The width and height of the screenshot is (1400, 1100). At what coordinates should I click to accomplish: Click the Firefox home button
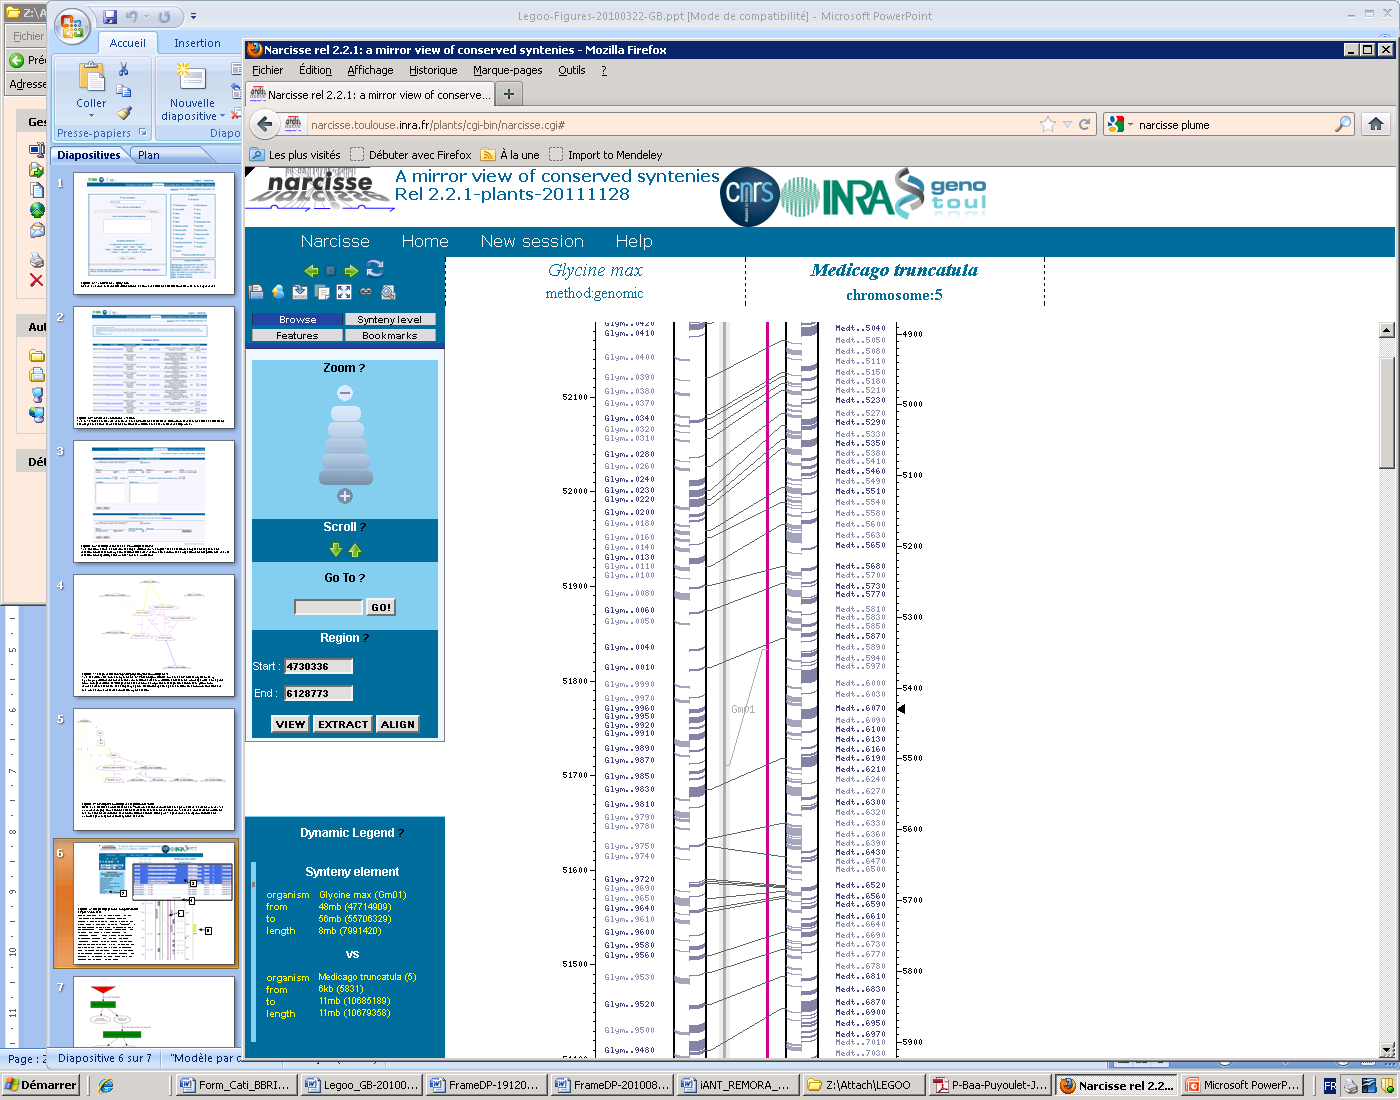(x=1376, y=124)
